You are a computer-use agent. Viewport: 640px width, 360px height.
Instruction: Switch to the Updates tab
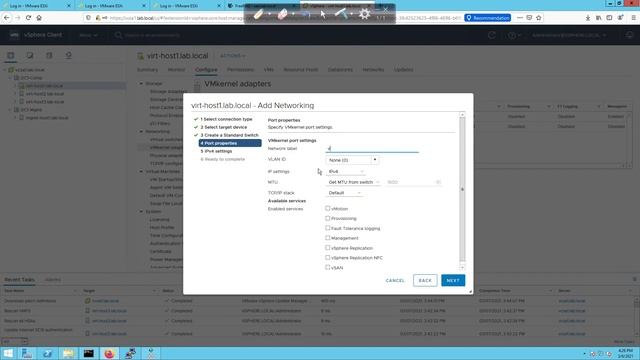(404, 70)
